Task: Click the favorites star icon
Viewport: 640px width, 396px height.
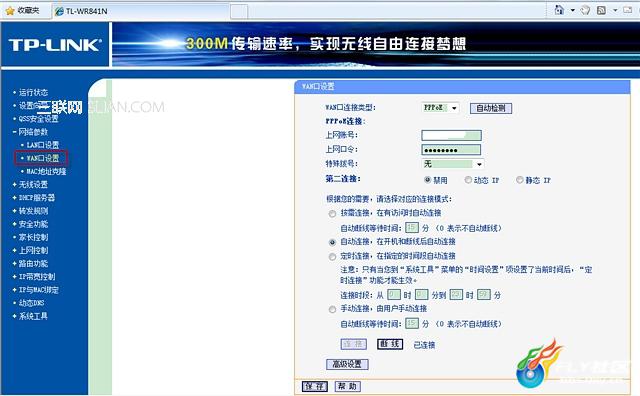Action: tap(10, 11)
